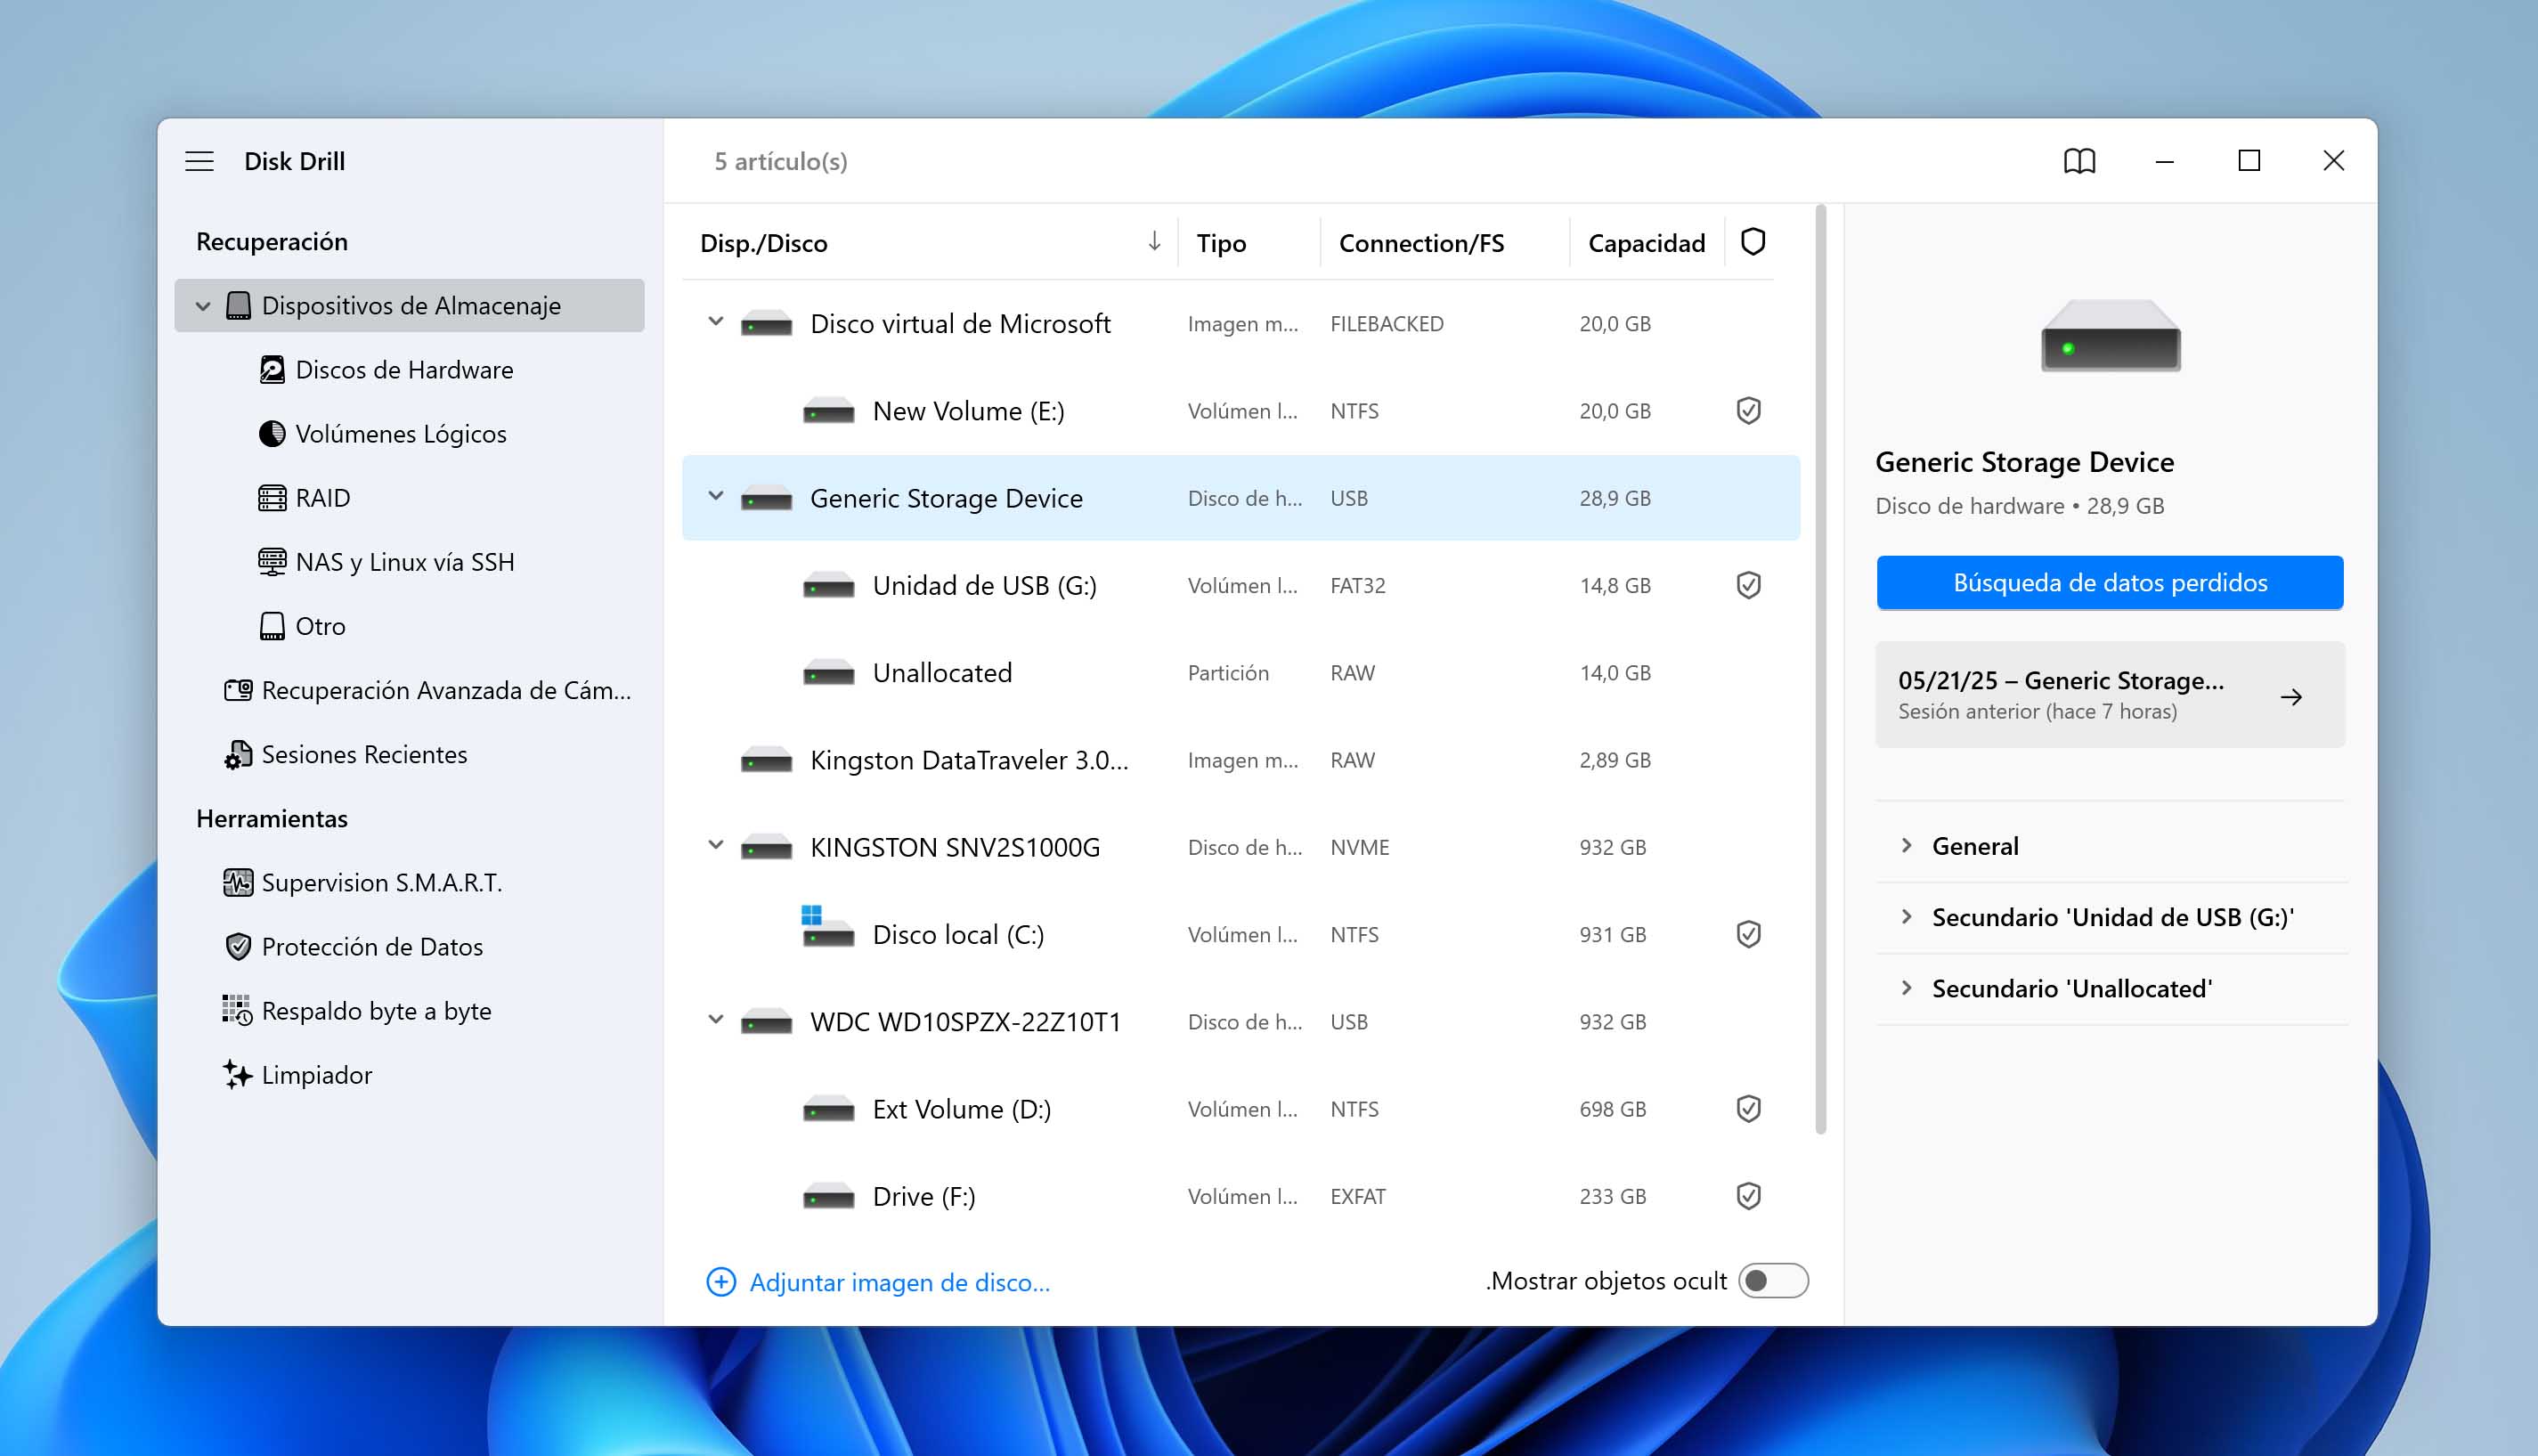Click the Volúmenes Lógicos pie icon
The width and height of the screenshot is (2538, 1456).
(272, 434)
